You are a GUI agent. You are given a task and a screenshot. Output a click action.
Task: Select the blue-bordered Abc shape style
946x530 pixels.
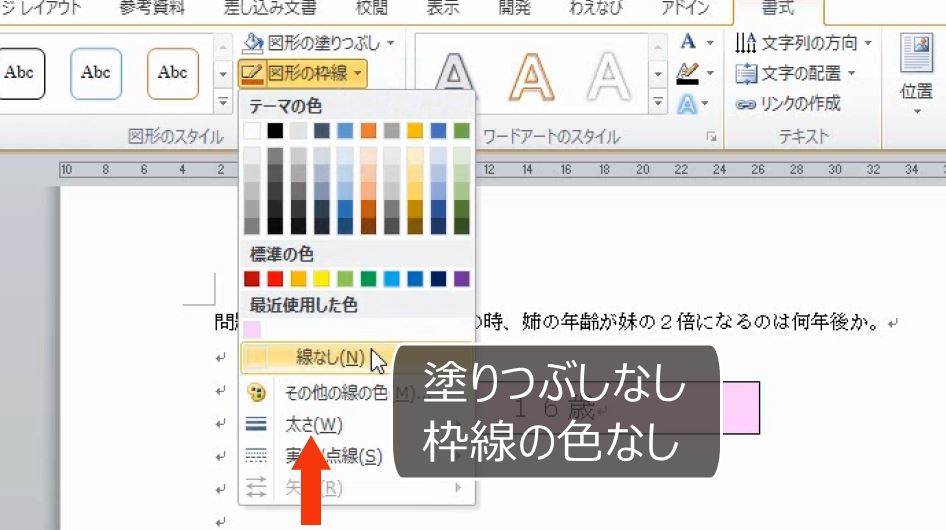pyautogui.click(x=96, y=74)
